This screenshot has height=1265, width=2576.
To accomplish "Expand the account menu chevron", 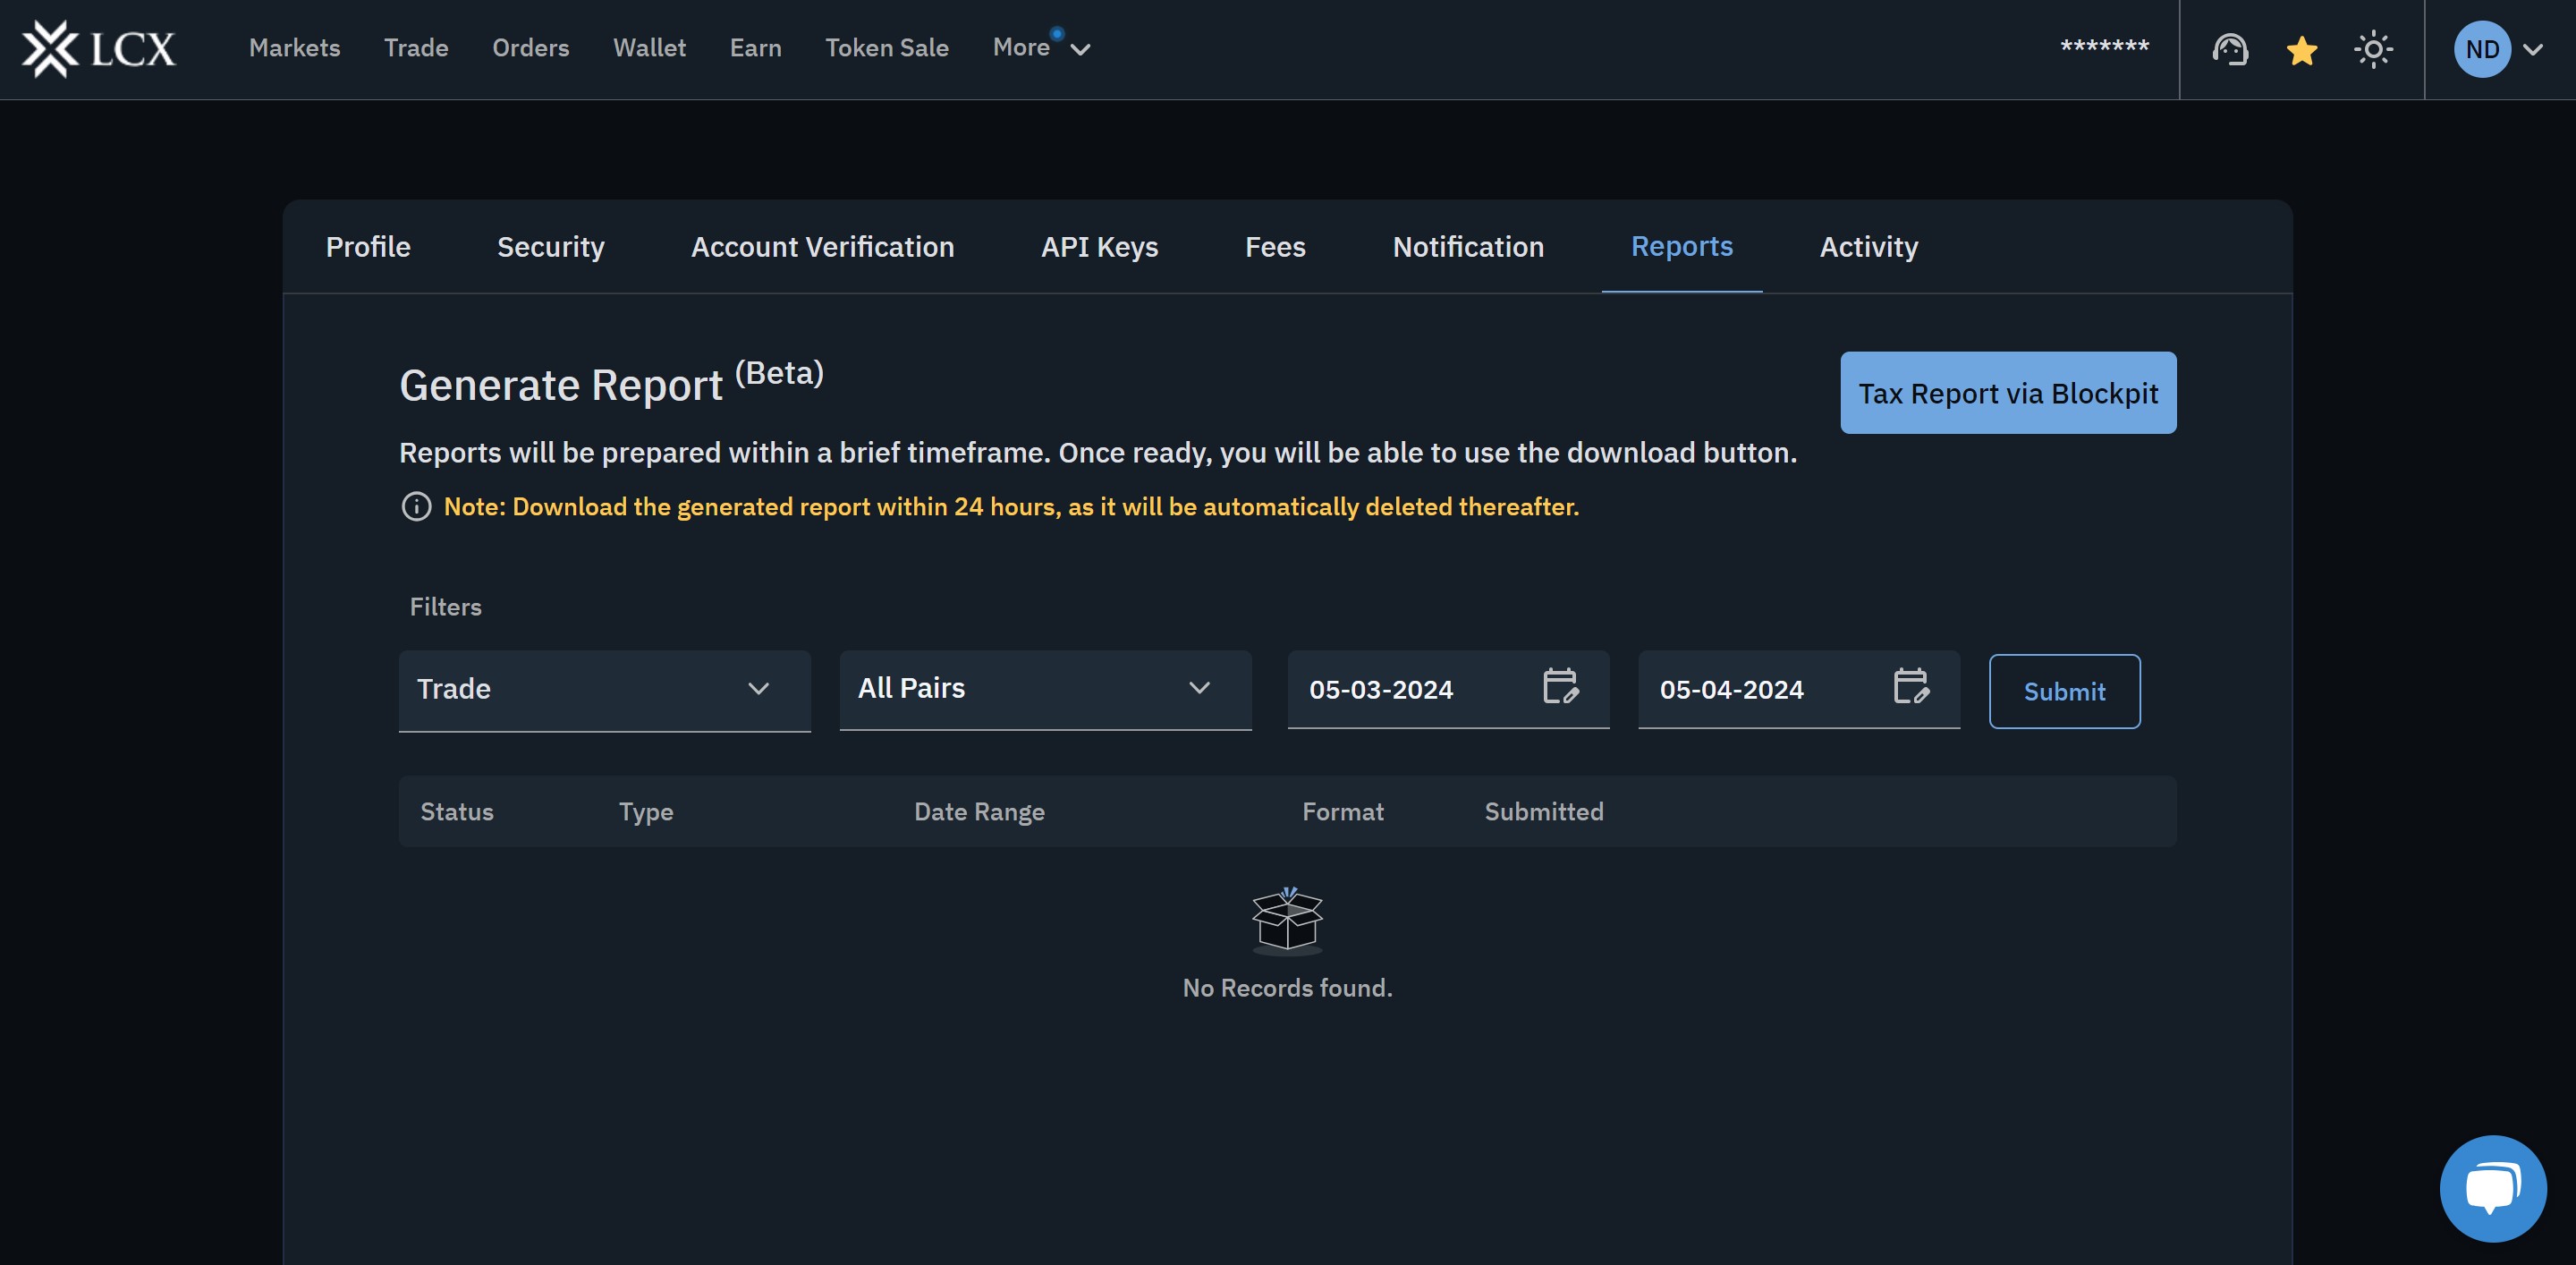I will pyautogui.click(x=2533, y=49).
